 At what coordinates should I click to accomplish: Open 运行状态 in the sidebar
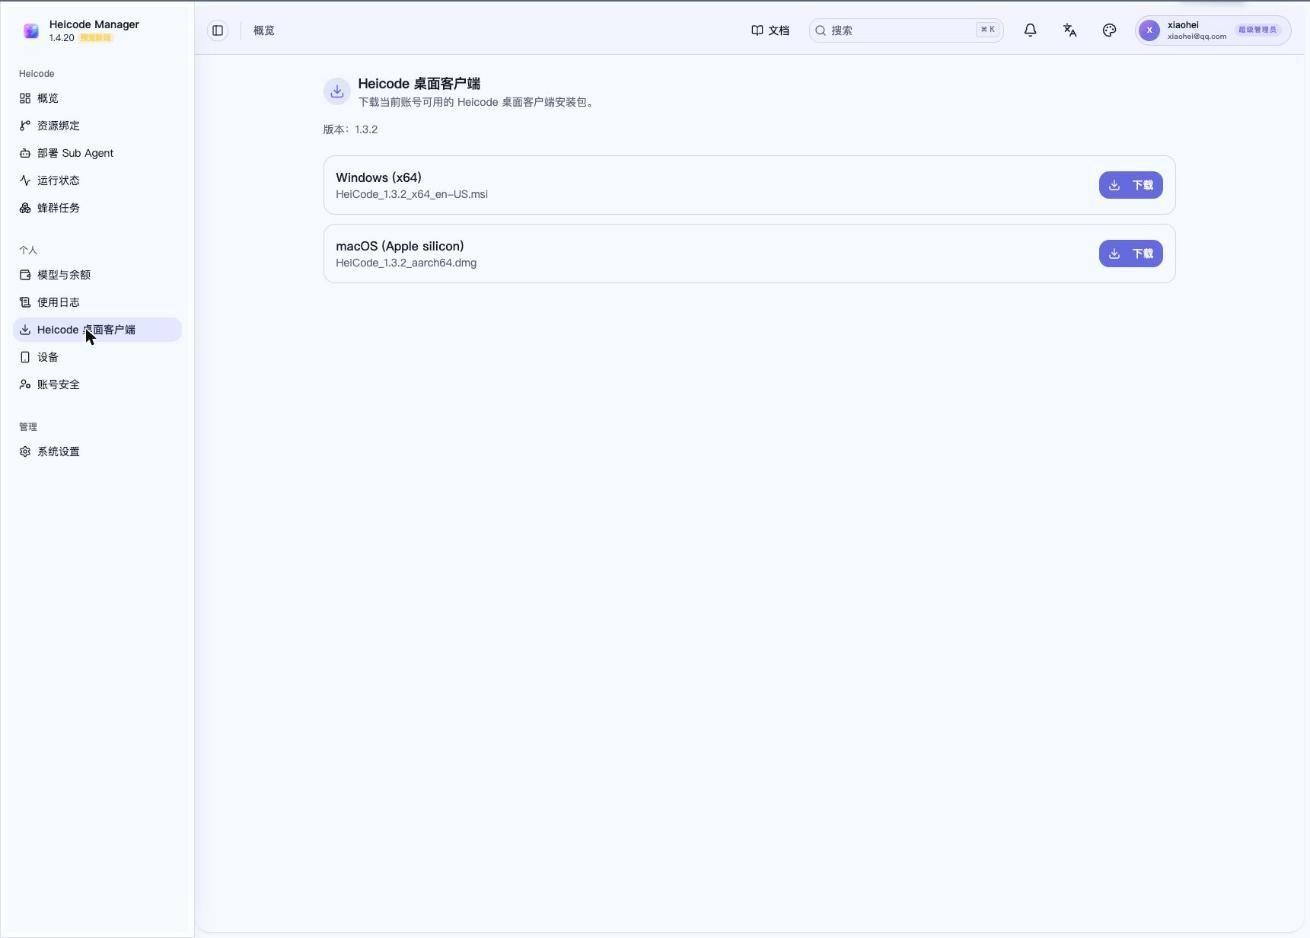97,180
